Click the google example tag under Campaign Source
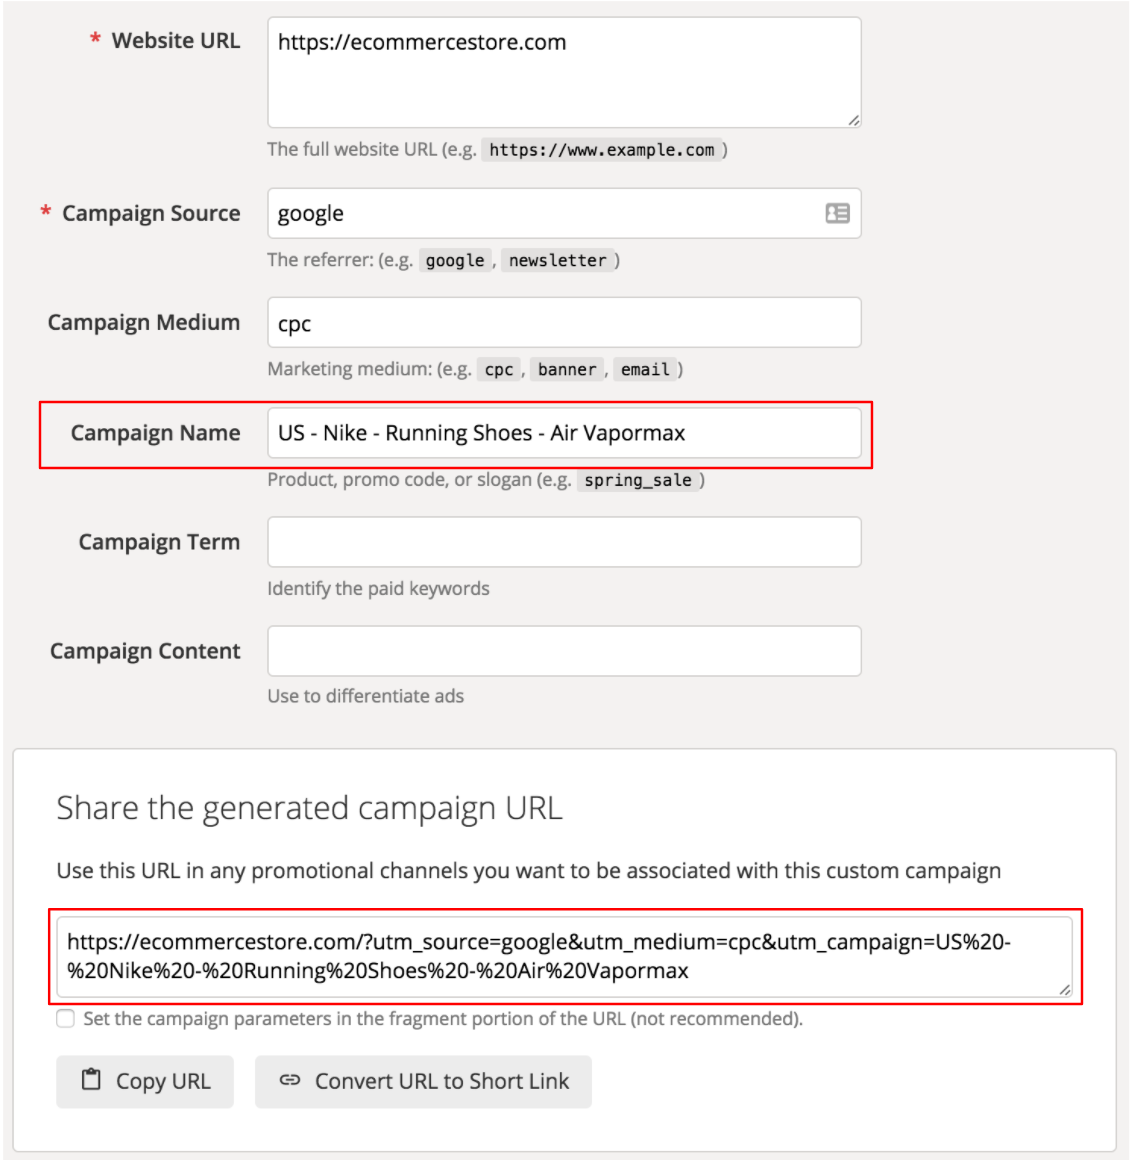 455,261
